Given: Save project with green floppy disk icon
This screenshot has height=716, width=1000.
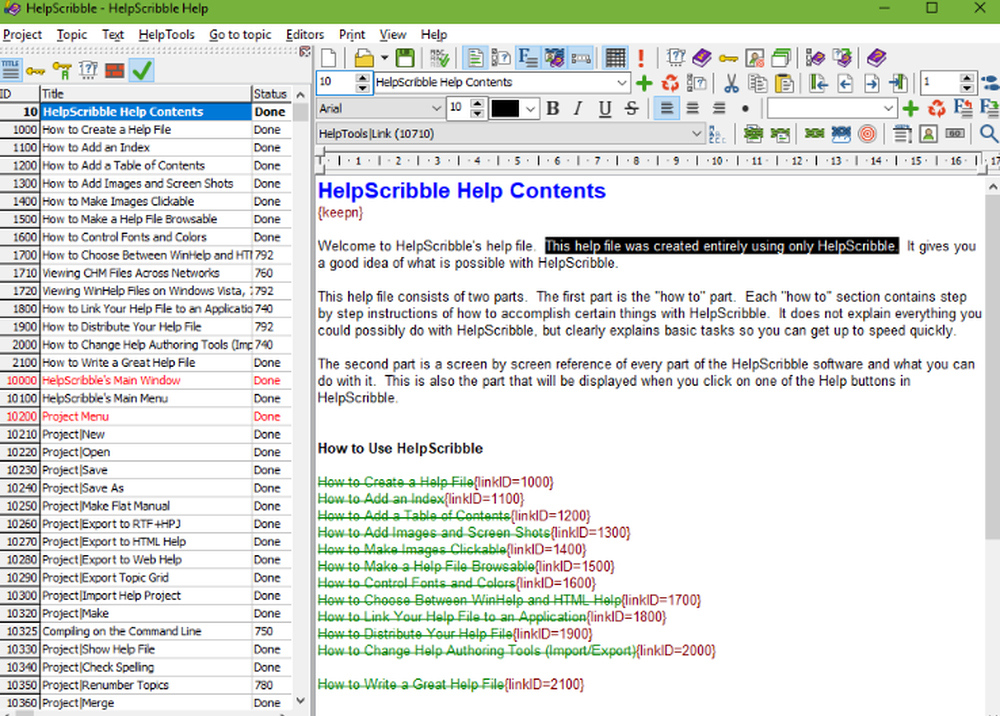Looking at the screenshot, I should tap(405, 58).
